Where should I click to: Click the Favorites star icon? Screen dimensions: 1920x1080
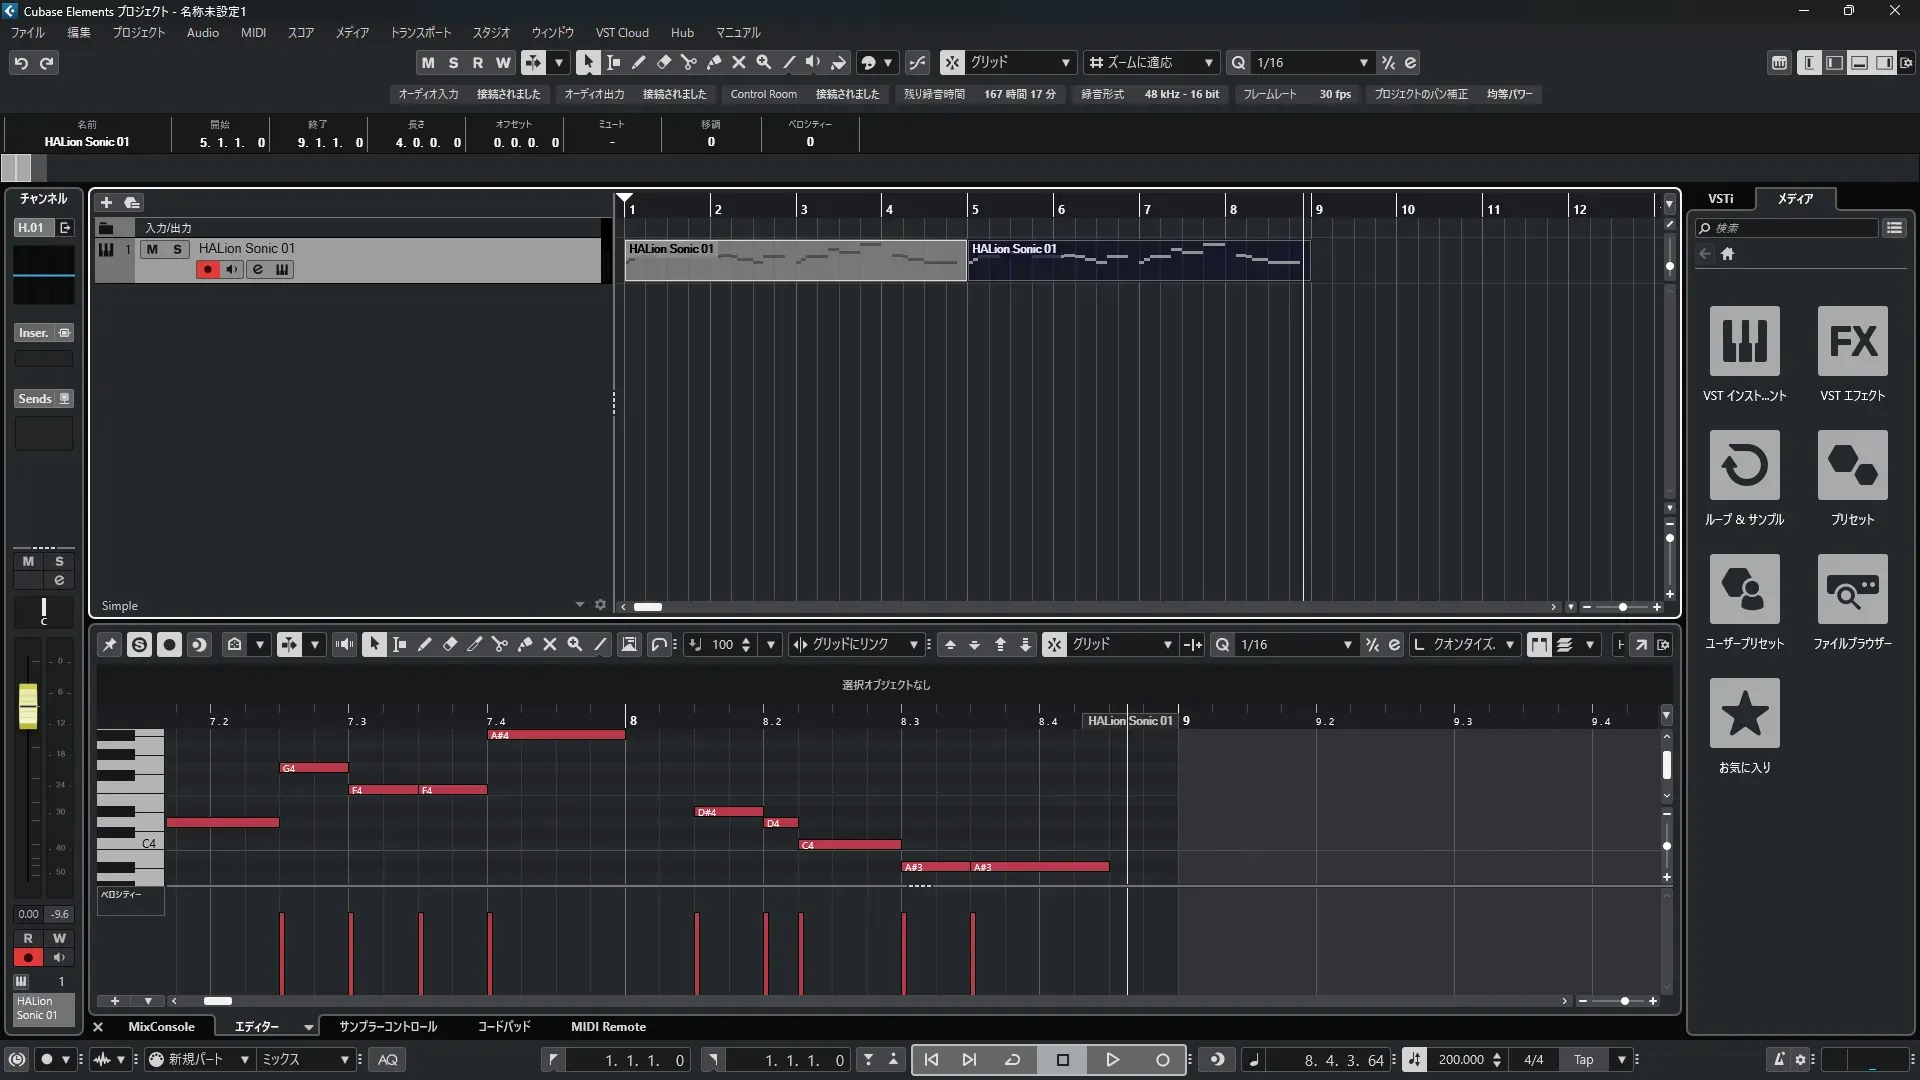point(1744,713)
